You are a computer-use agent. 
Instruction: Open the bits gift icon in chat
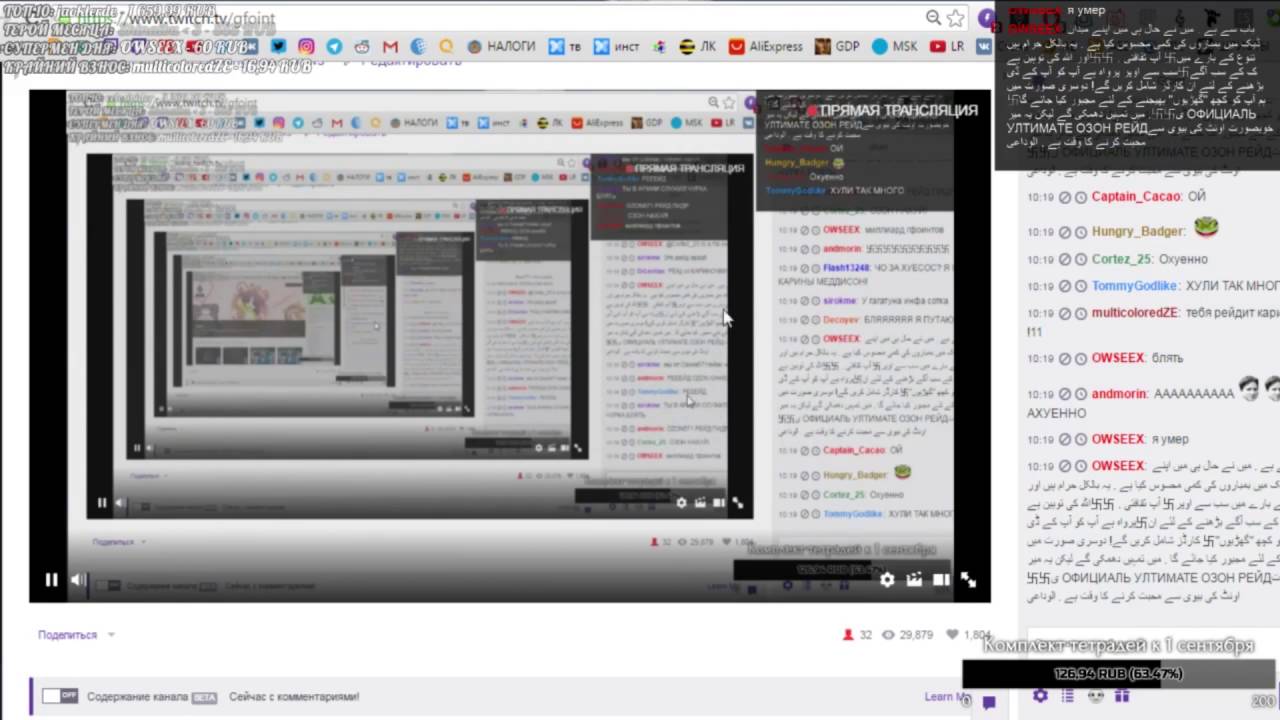[1122, 696]
